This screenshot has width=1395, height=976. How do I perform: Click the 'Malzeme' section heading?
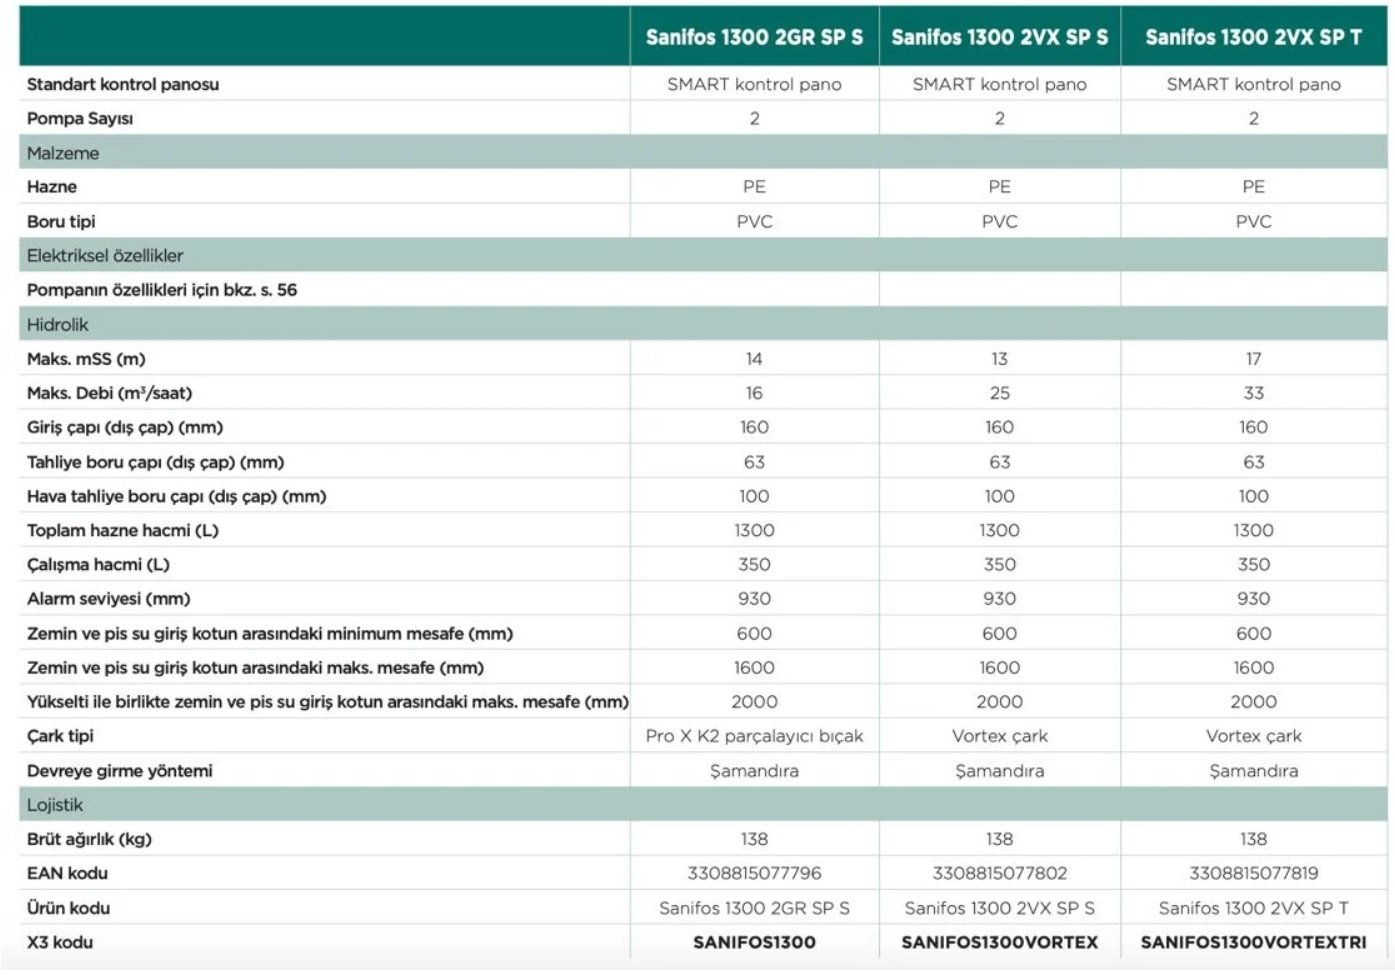click(63, 153)
